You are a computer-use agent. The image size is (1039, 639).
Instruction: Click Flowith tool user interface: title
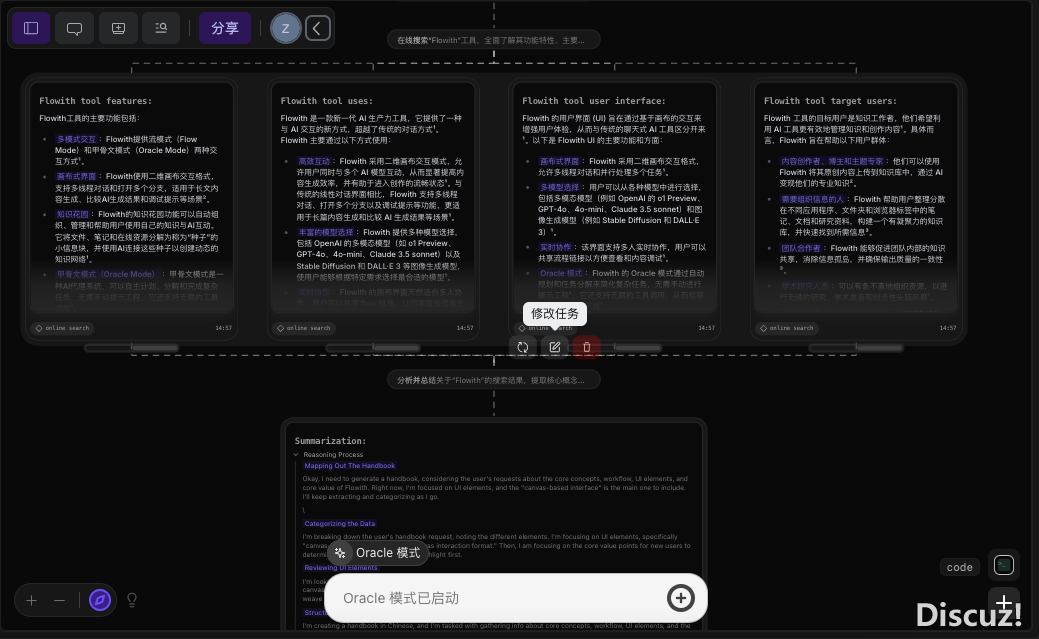(594, 101)
